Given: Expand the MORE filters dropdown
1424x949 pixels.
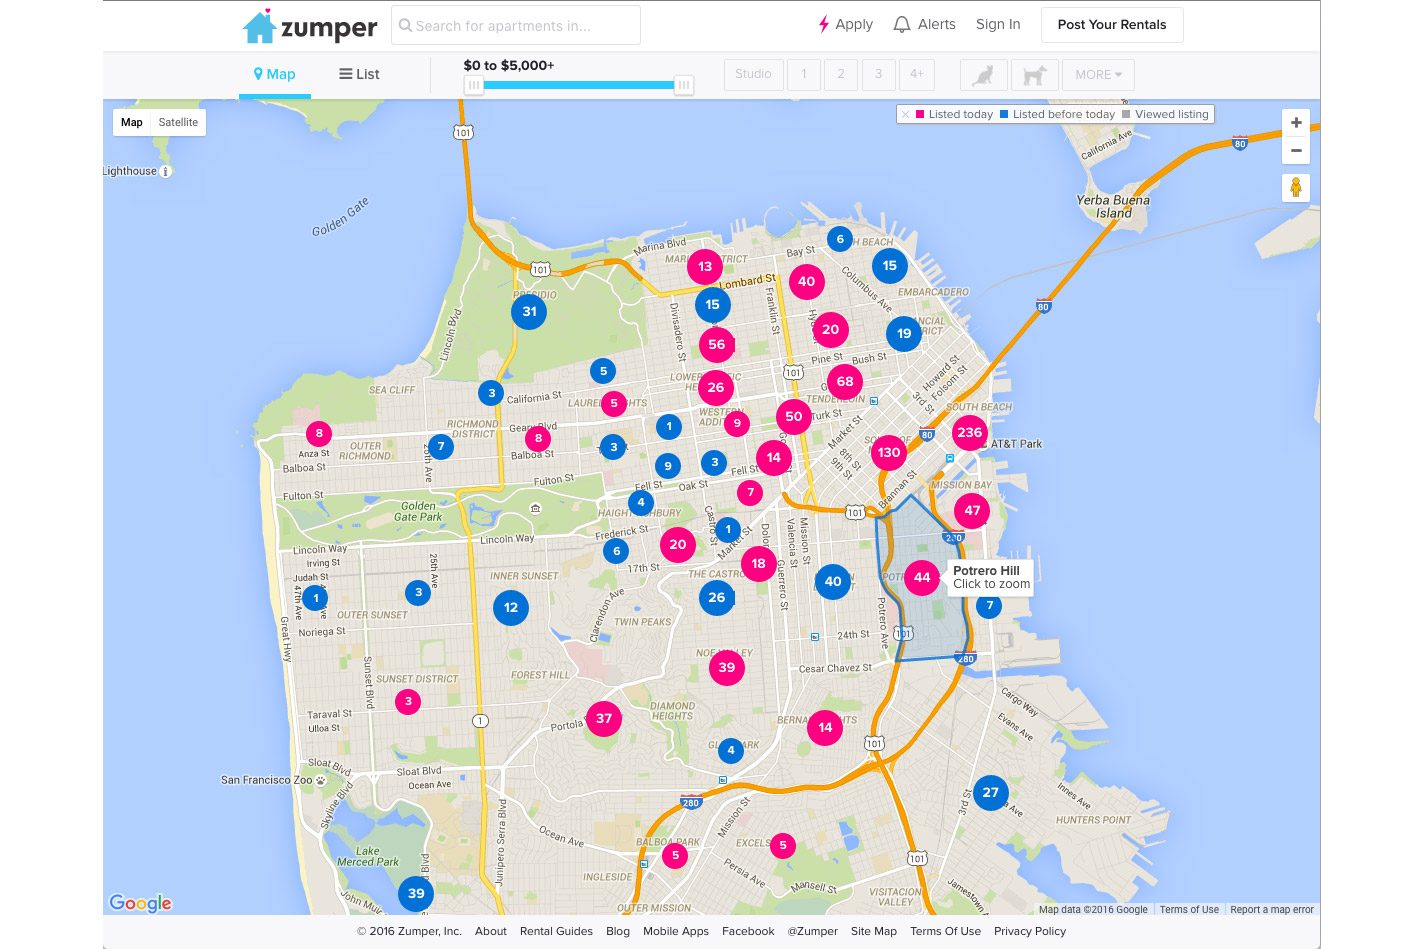Looking at the screenshot, I should coord(1098,74).
